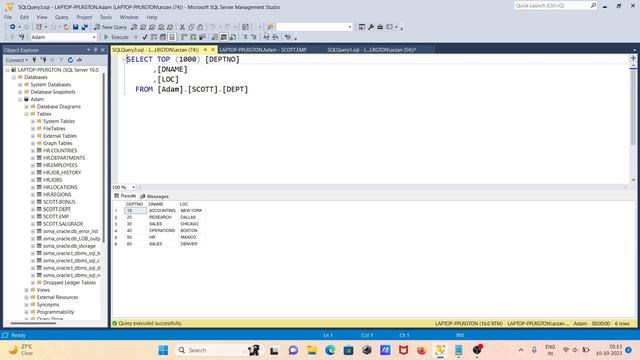Click the Refresh icon in Object Explorer

[70, 60]
